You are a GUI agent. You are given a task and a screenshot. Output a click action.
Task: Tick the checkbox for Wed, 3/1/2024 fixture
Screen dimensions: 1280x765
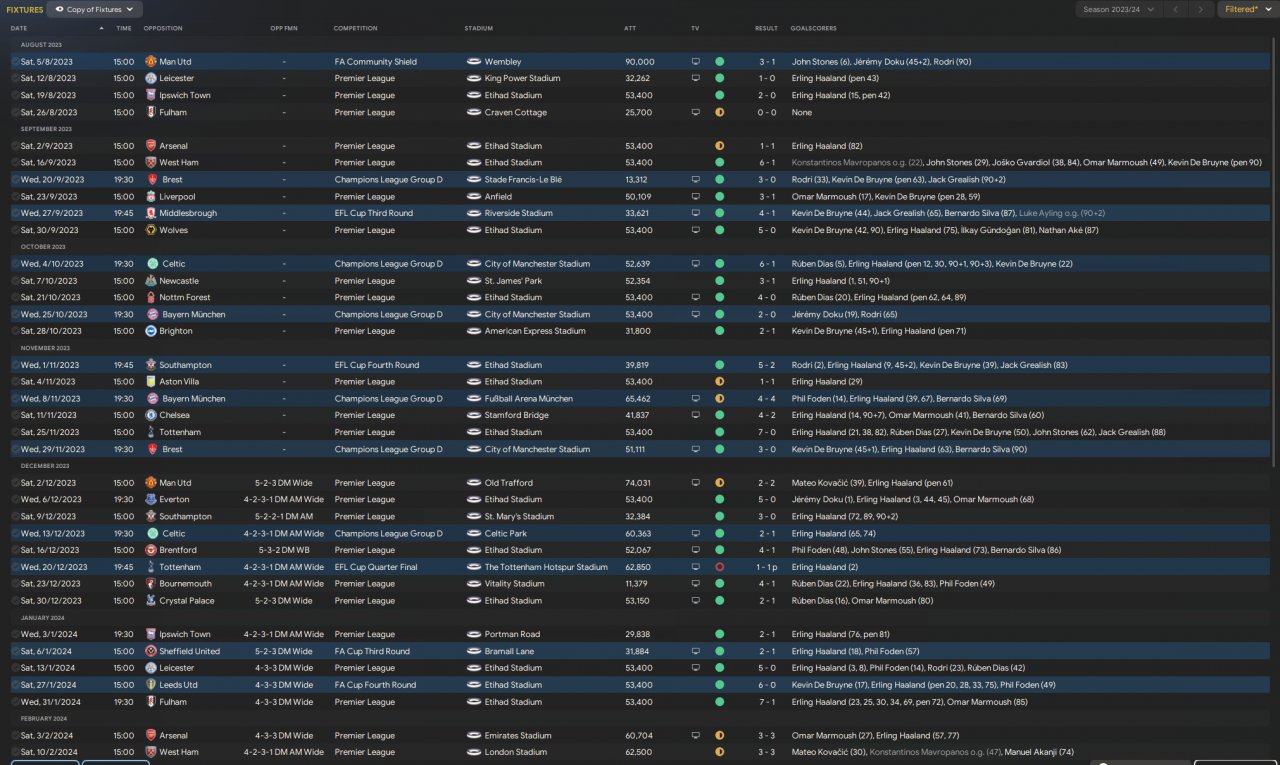(15, 634)
